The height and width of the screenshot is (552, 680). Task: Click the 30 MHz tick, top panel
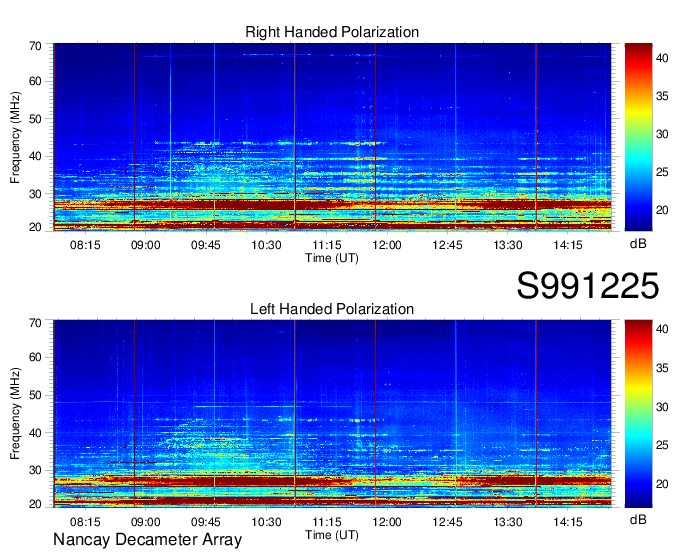click(x=35, y=194)
